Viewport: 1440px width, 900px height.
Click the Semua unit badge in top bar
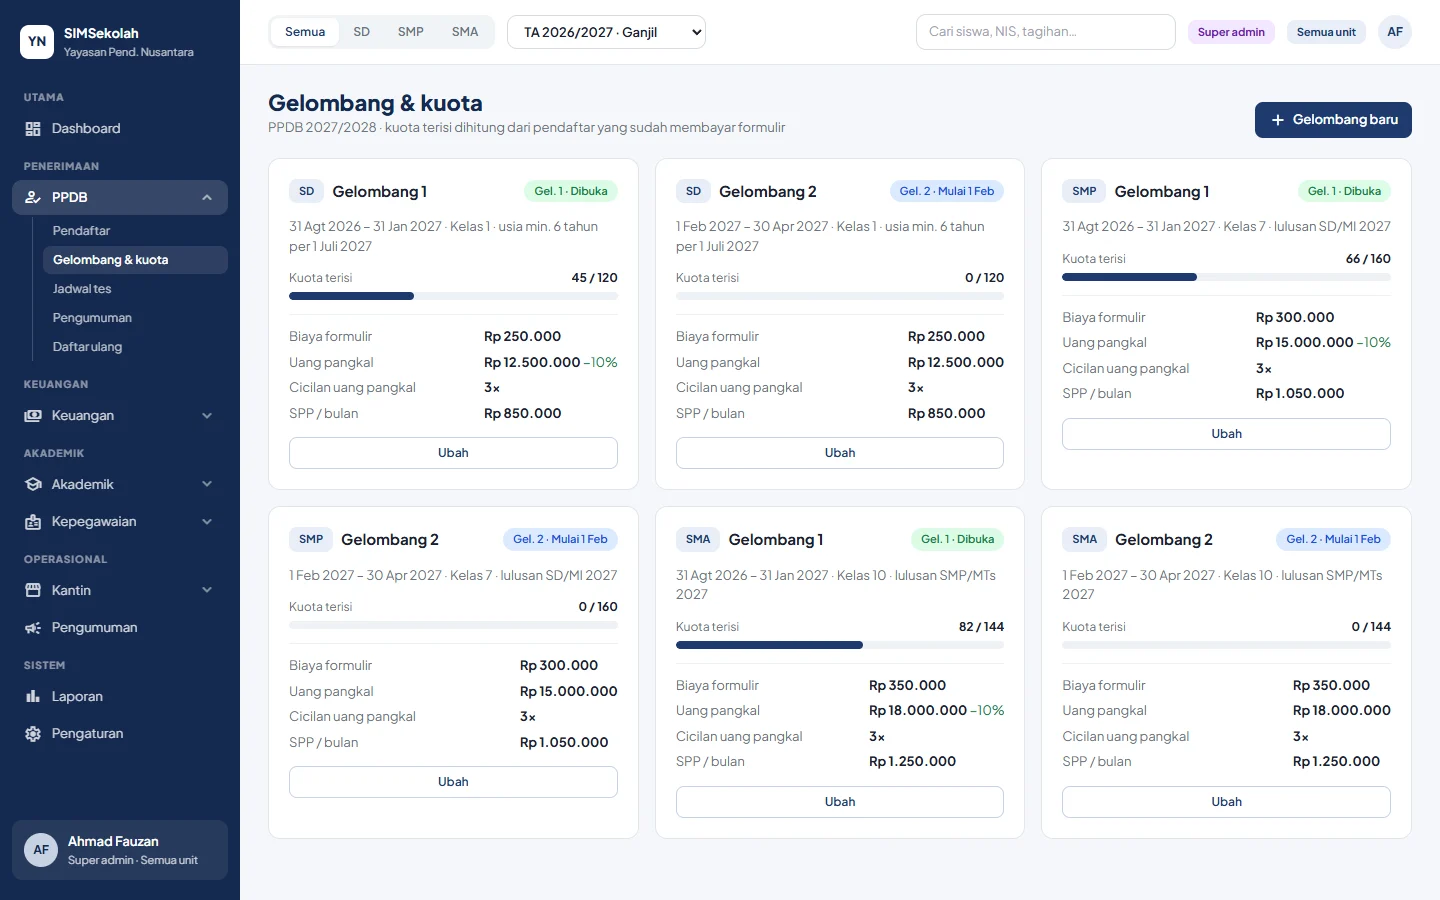point(1326,32)
